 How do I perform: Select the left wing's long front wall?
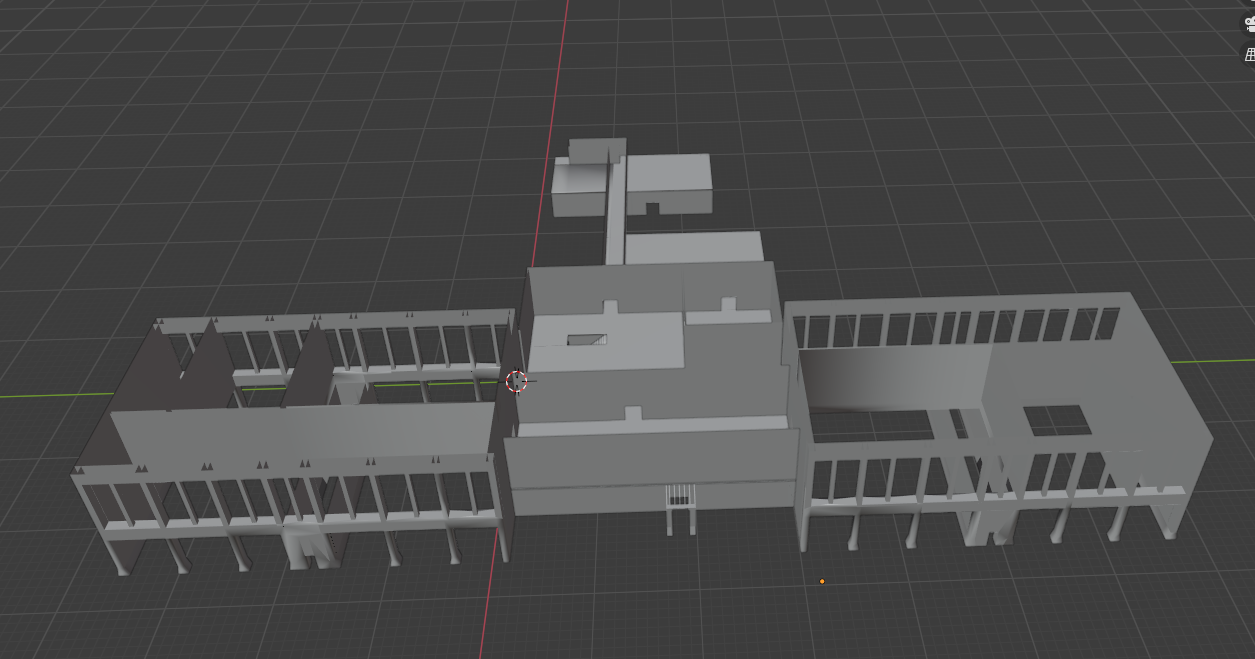point(300,434)
